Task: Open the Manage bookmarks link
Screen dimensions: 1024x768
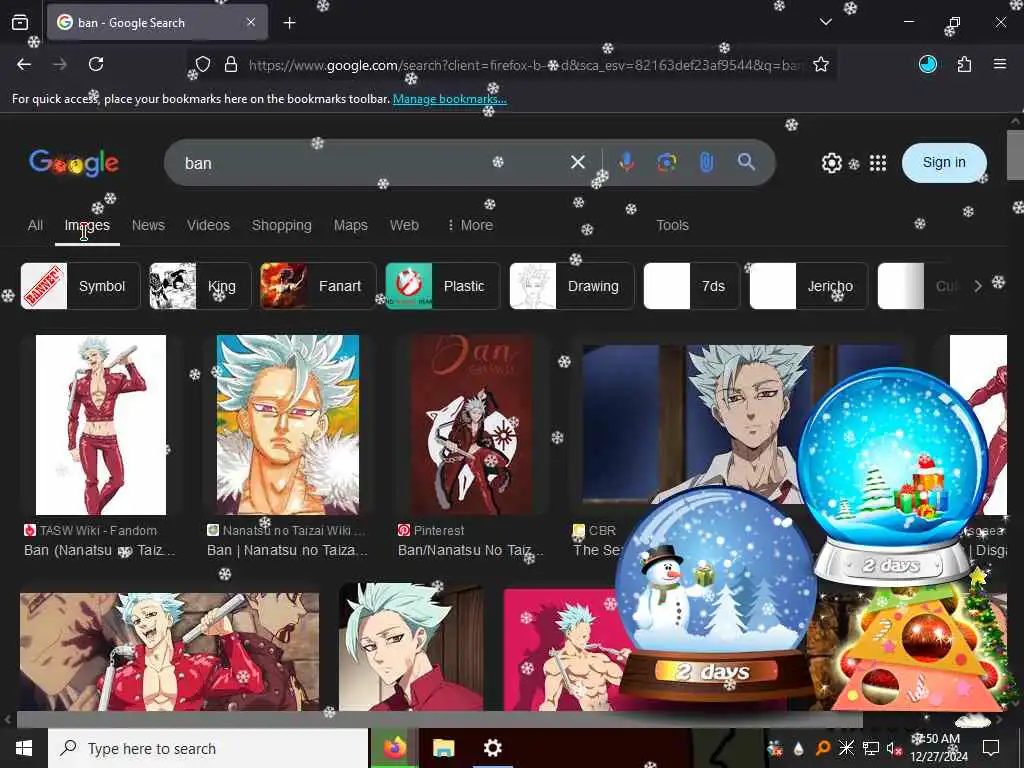Action: click(x=449, y=99)
